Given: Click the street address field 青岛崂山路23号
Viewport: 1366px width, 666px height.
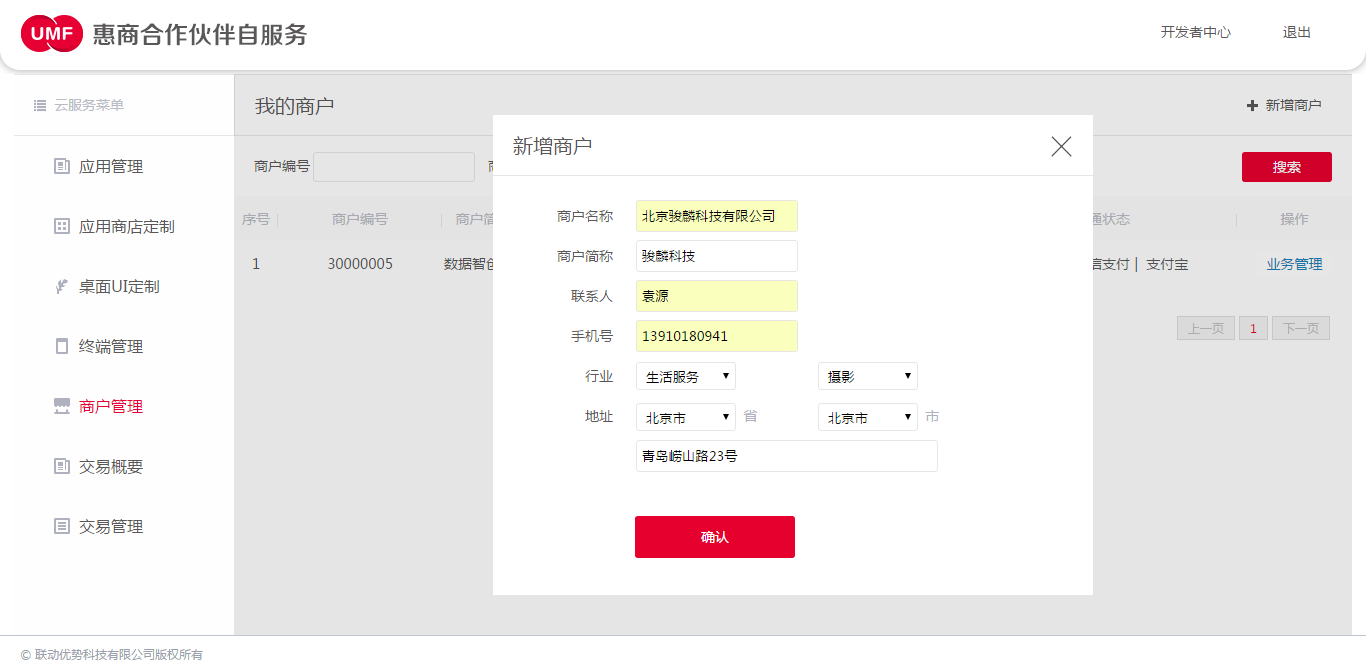Looking at the screenshot, I should point(786,456).
